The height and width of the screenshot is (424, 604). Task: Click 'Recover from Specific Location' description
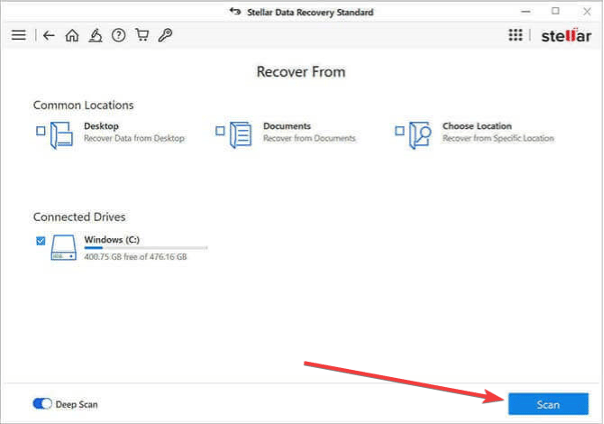click(x=498, y=138)
